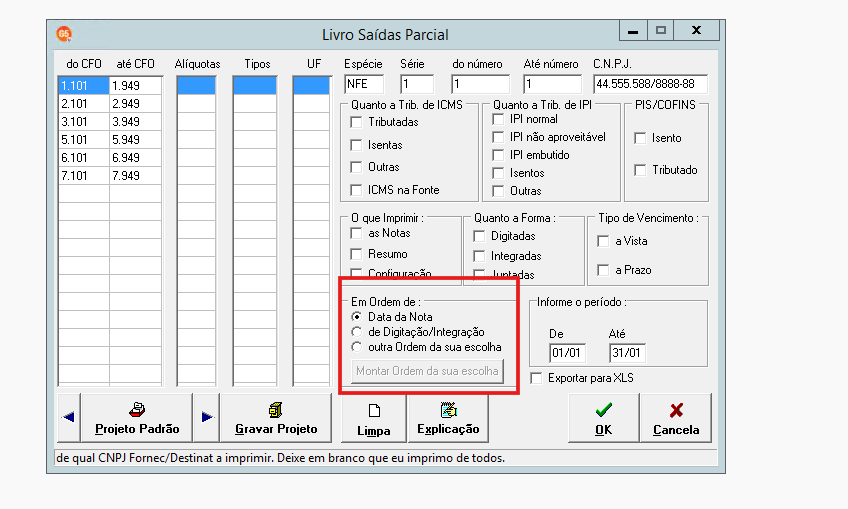Screen dimensions: 848x509
Task: Enable ICMS na Fonte checkbox
Action: 356,190
